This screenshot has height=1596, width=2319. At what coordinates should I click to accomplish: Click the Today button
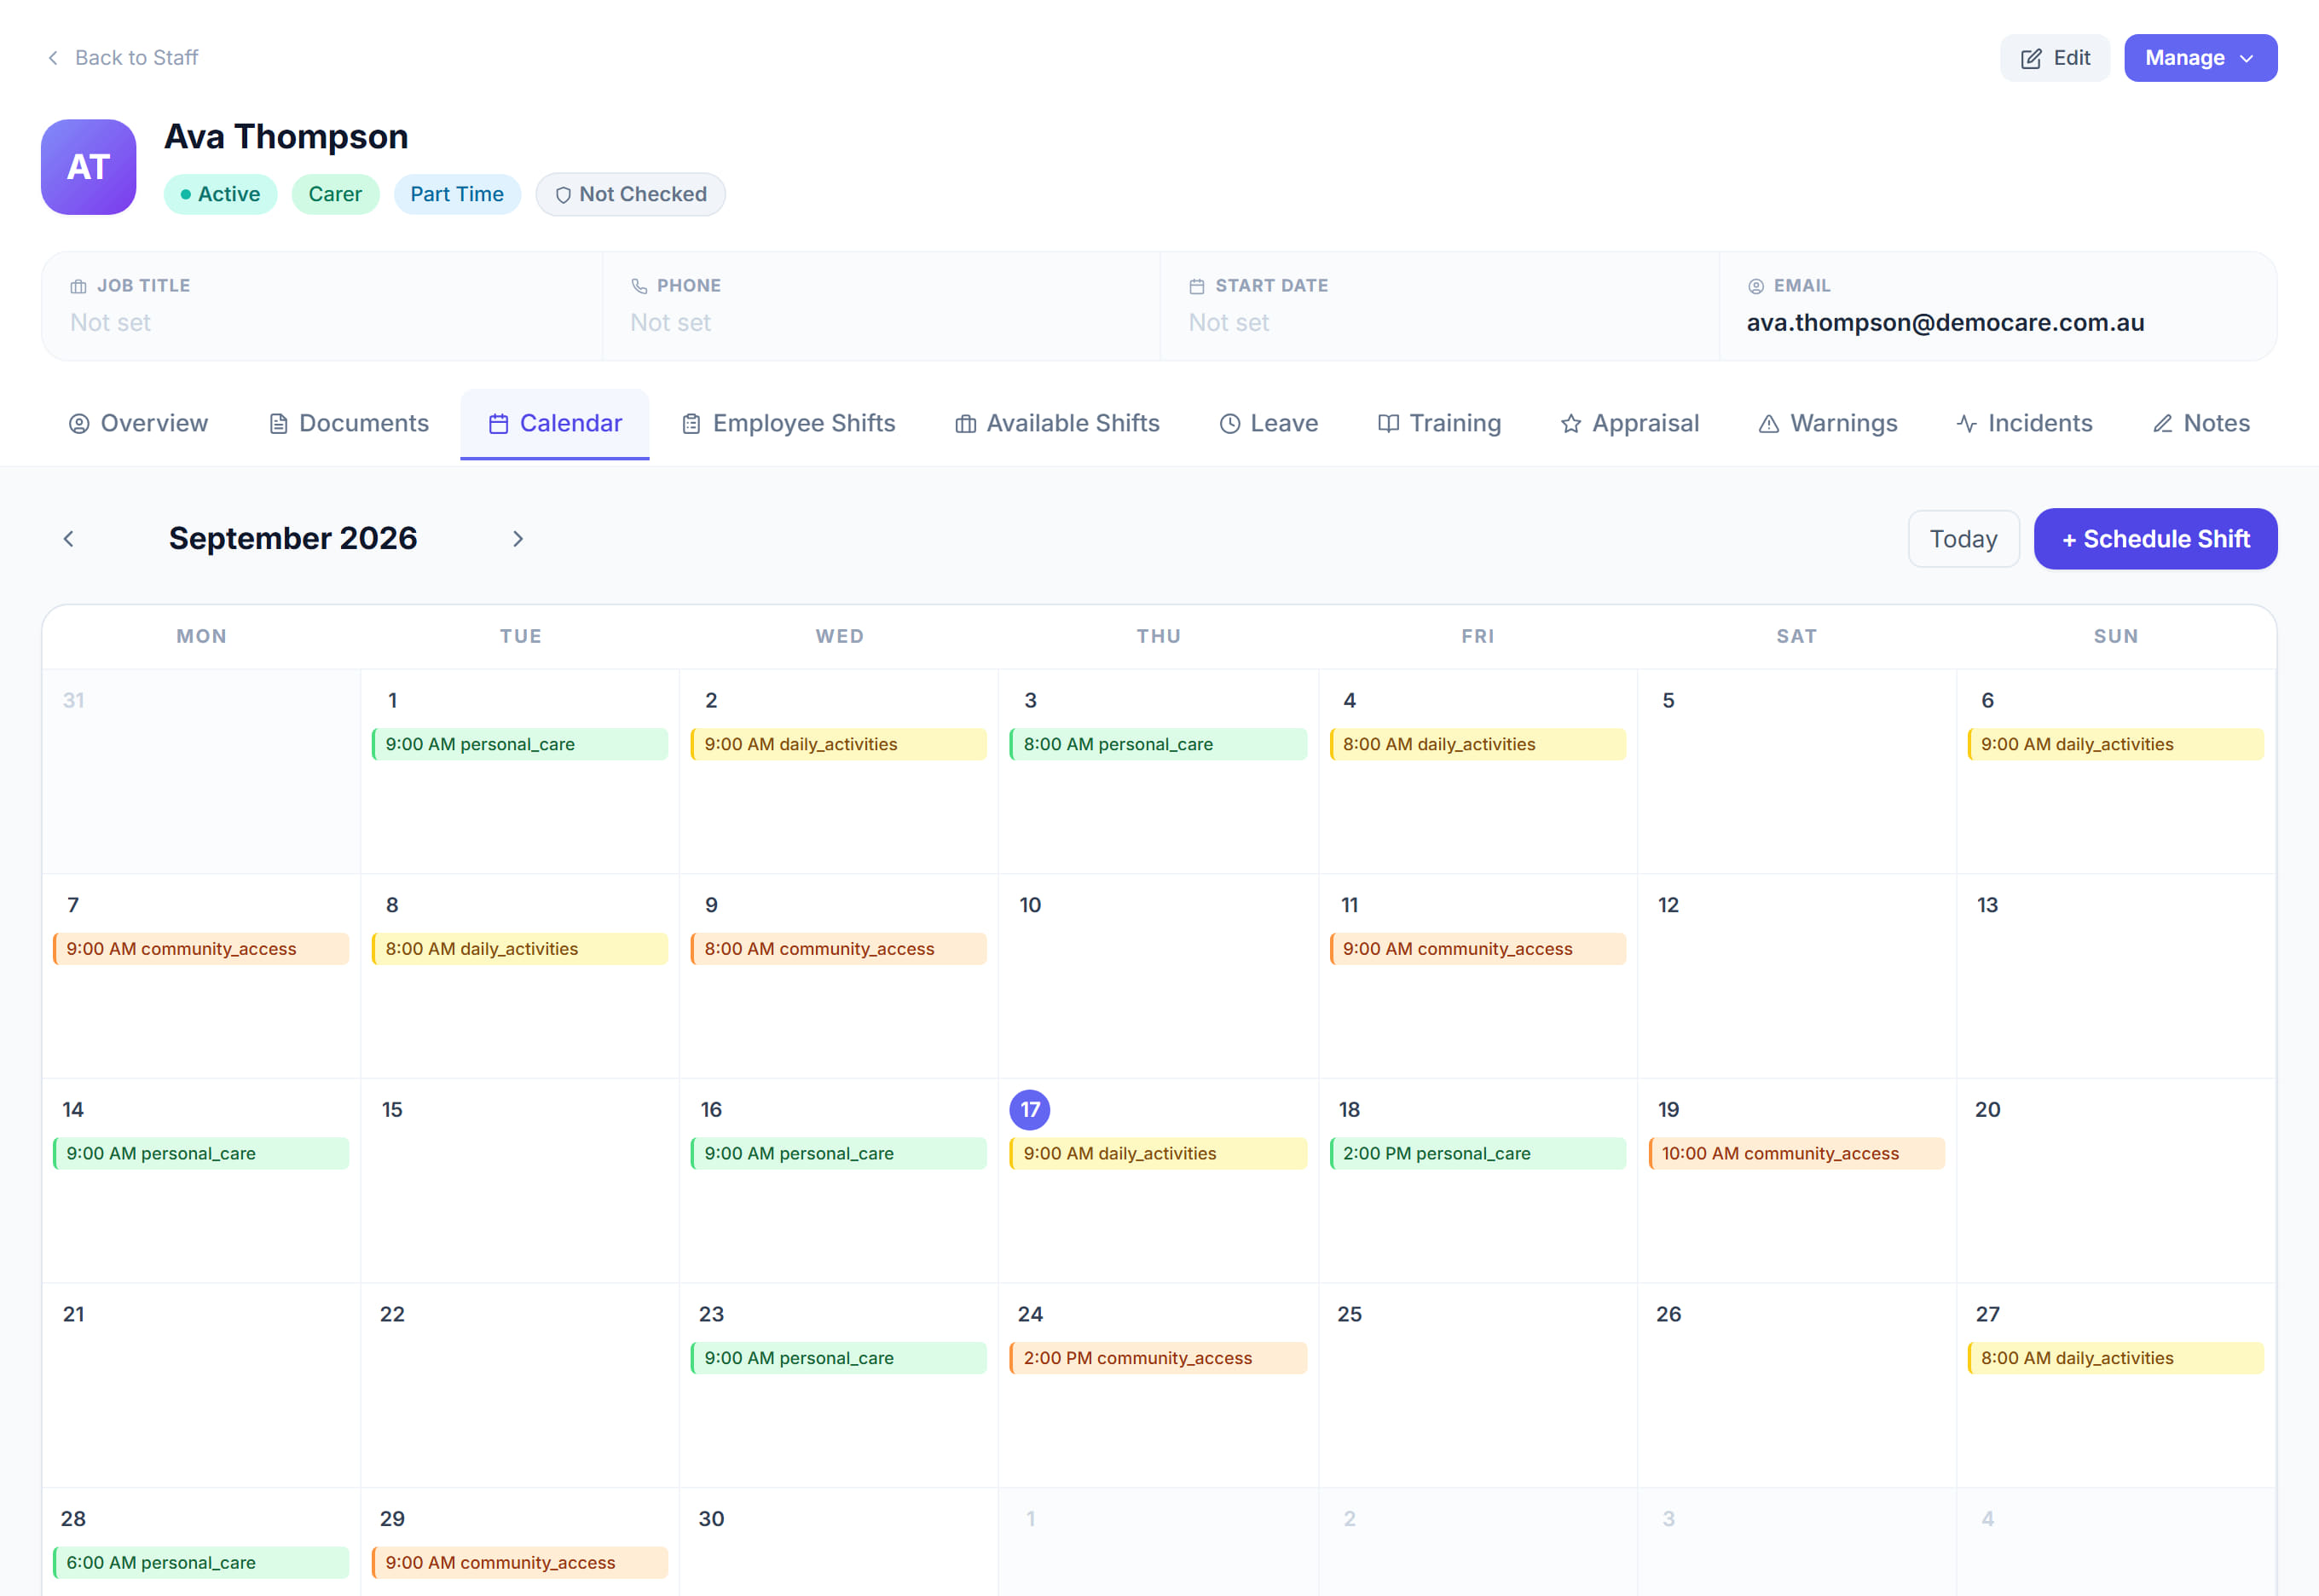click(x=1963, y=539)
